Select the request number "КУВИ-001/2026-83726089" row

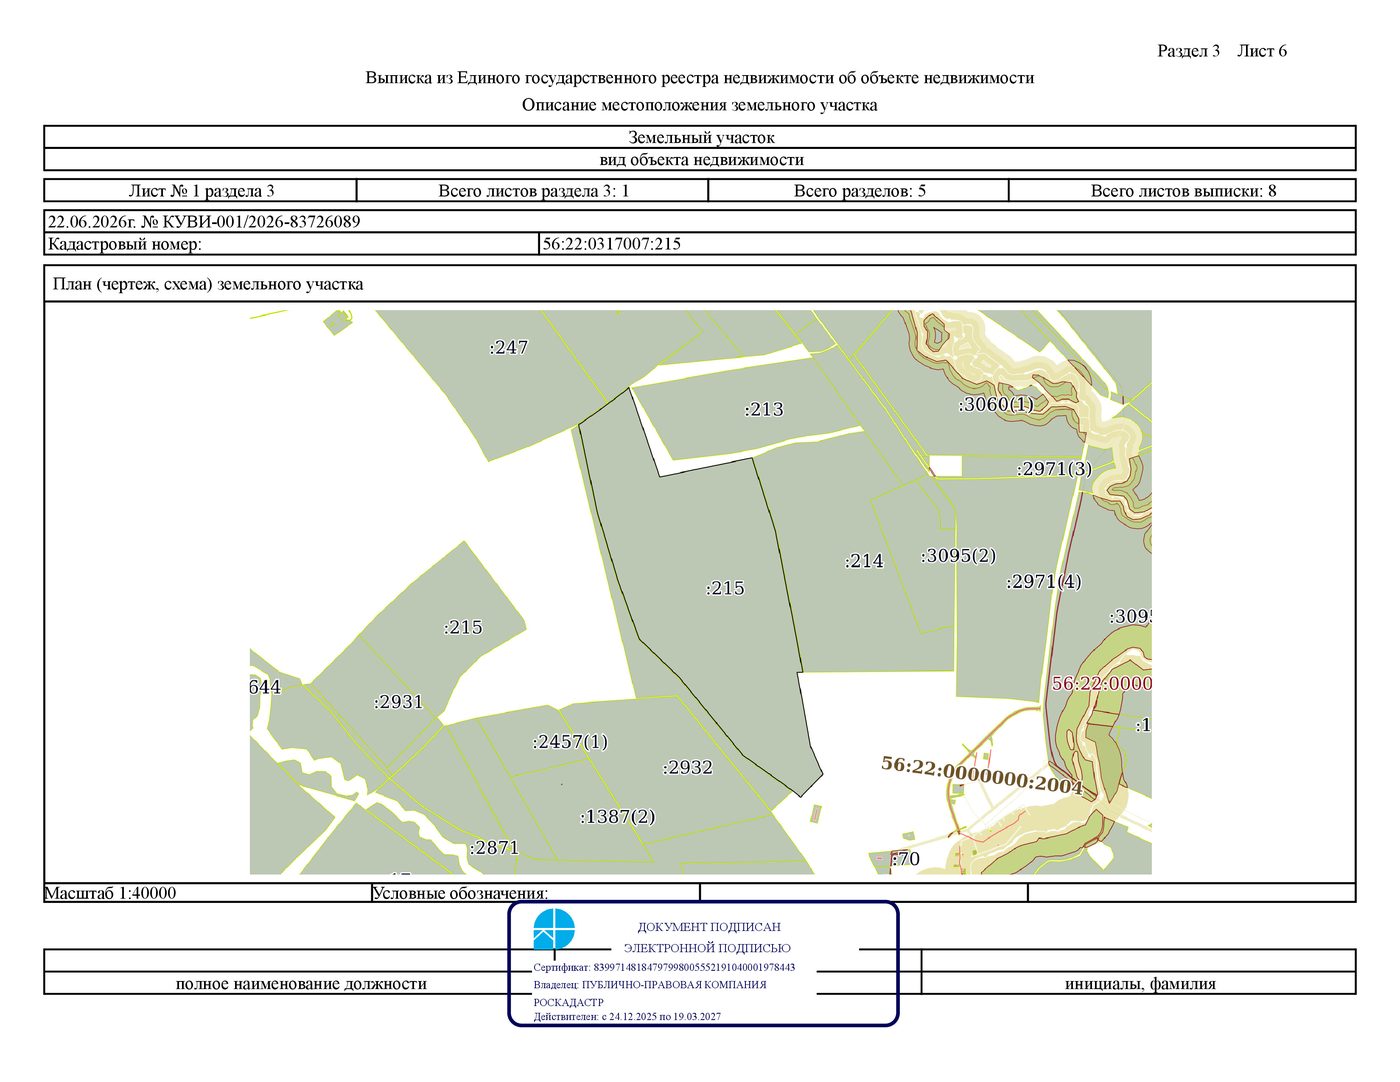point(700,222)
